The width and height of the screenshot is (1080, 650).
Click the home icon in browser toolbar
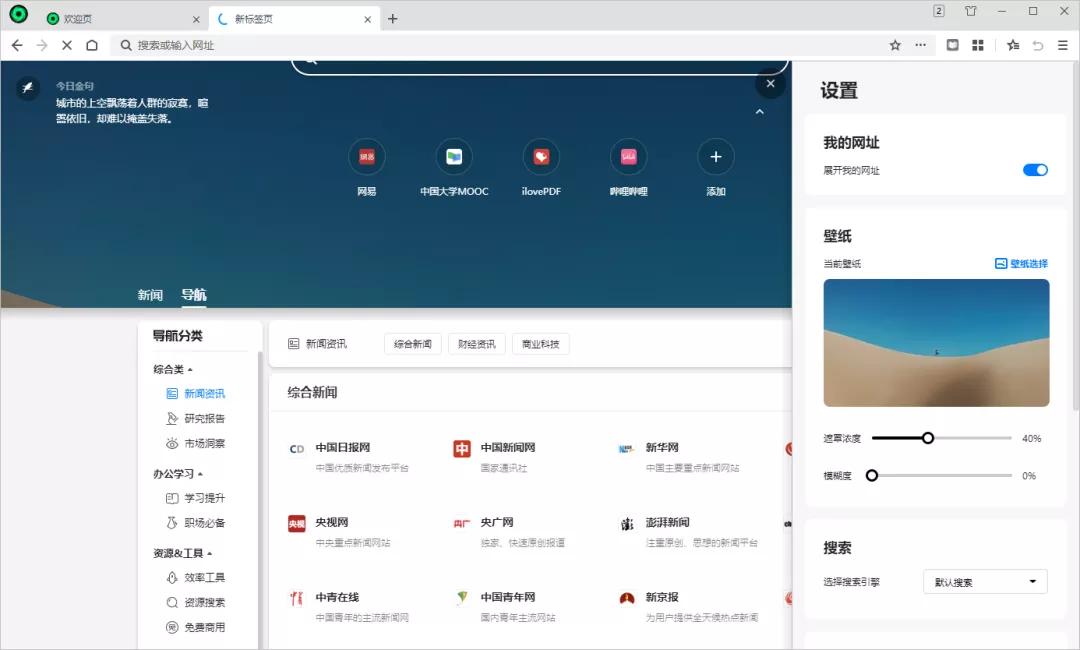click(91, 45)
